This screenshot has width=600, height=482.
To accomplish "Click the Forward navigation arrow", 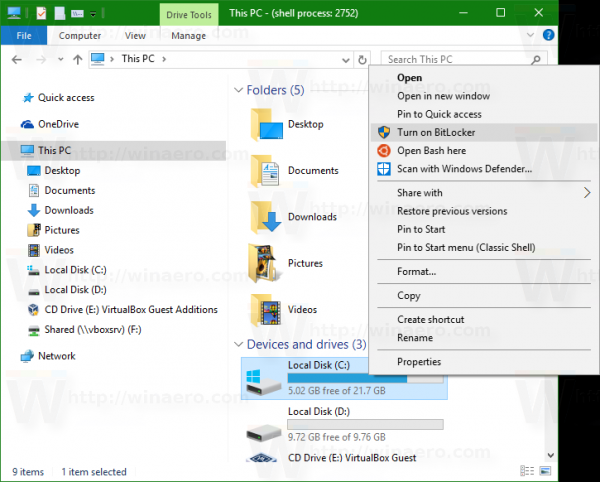I will (x=41, y=60).
